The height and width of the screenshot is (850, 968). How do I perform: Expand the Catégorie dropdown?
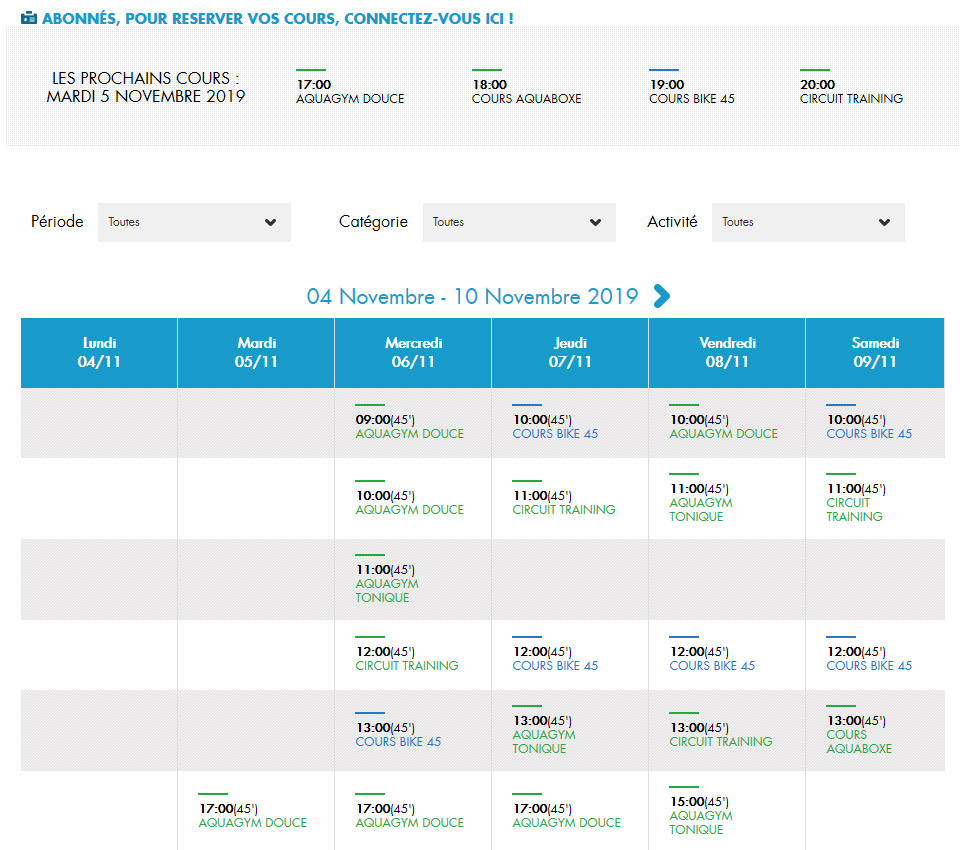point(518,222)
